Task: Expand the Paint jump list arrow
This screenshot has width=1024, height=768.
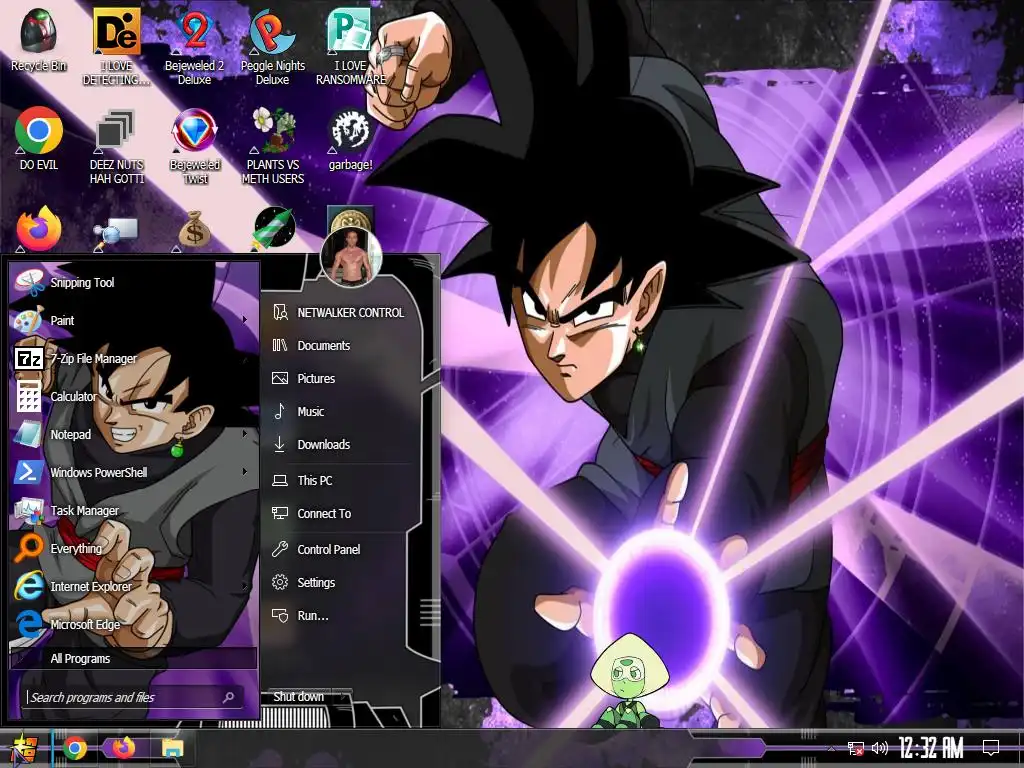Action: (x=245, y=320)
